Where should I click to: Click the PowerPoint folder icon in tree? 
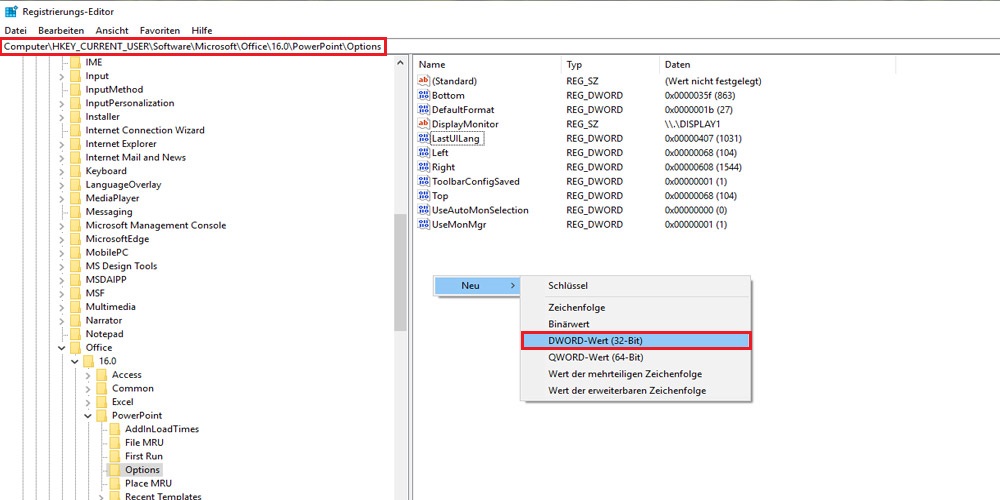[101, 415]
